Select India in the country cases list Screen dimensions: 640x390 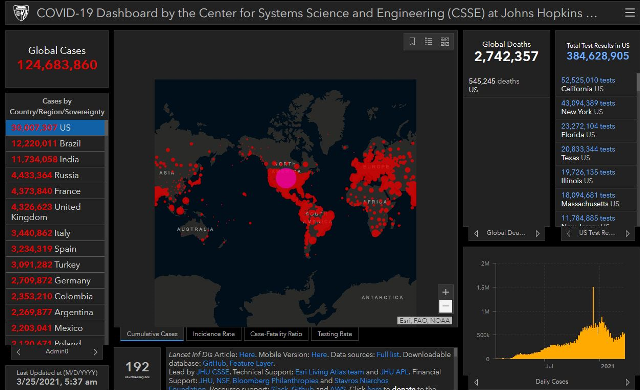[x=55, y=160]
